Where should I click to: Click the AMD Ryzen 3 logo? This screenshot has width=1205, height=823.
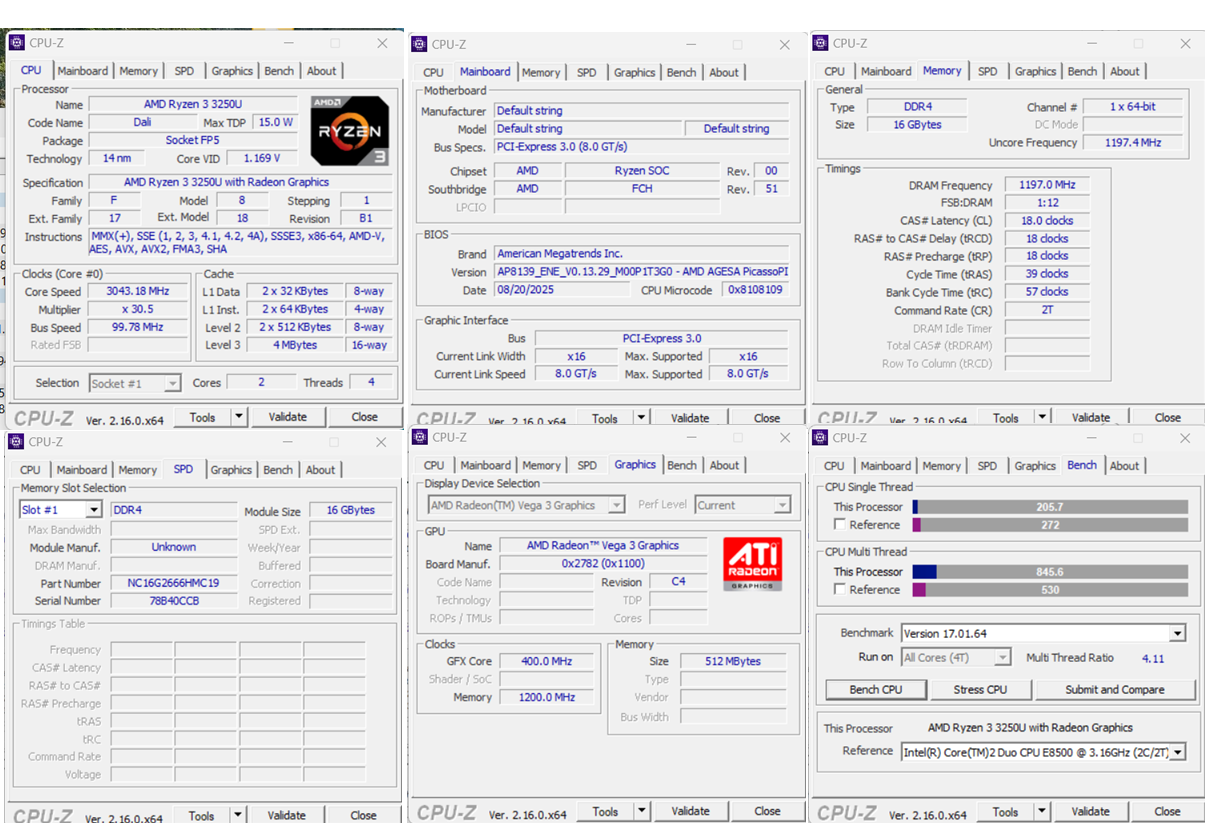(x=349, y=130)
